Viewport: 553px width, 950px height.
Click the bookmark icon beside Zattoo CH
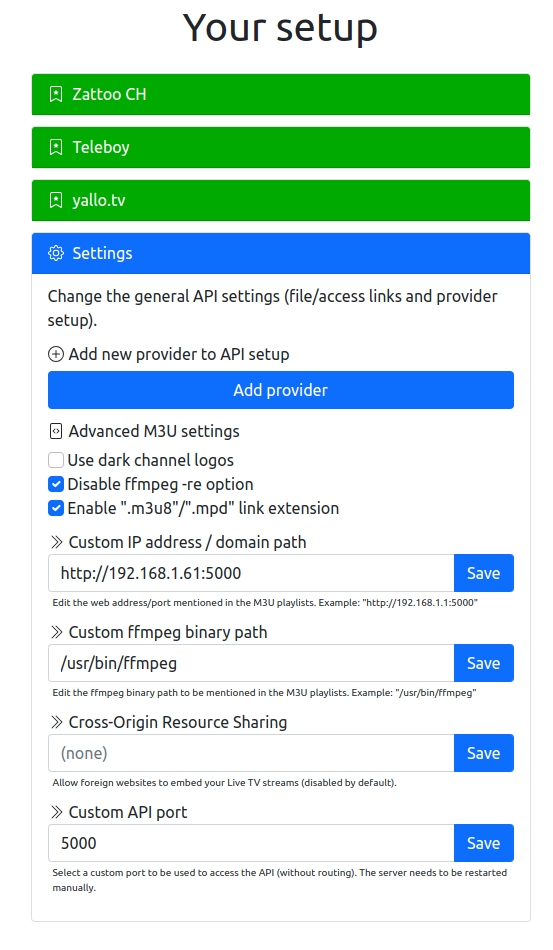[56, 94]
